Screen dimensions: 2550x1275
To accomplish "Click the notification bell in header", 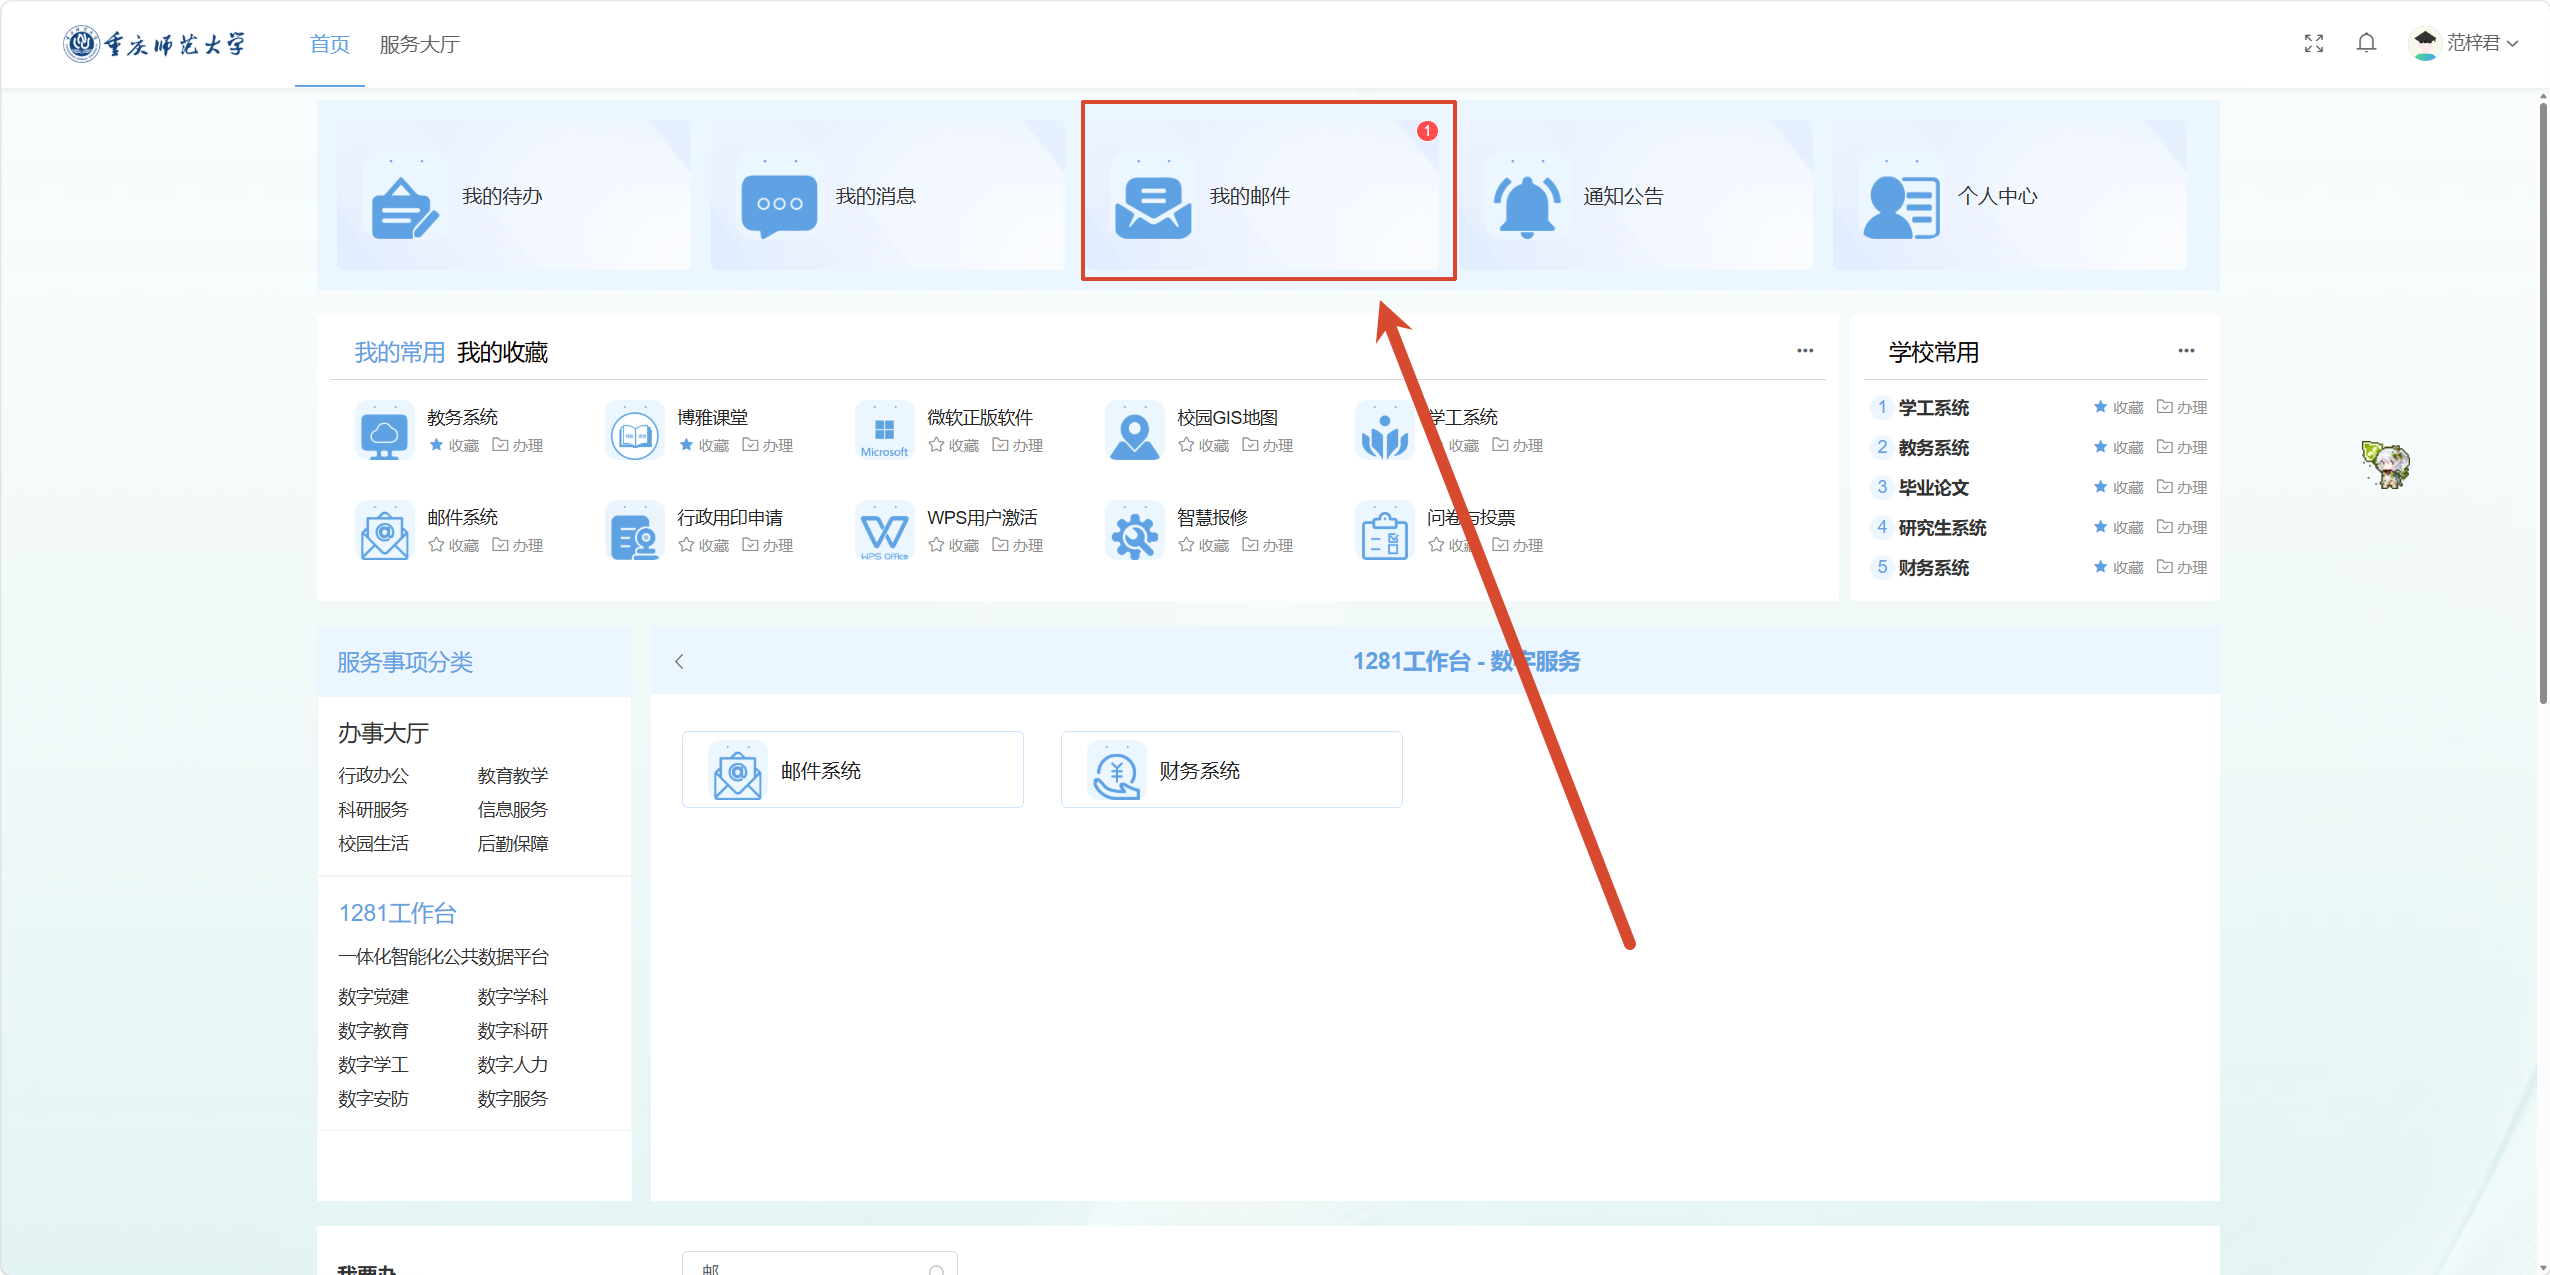I will point(2366,43).
